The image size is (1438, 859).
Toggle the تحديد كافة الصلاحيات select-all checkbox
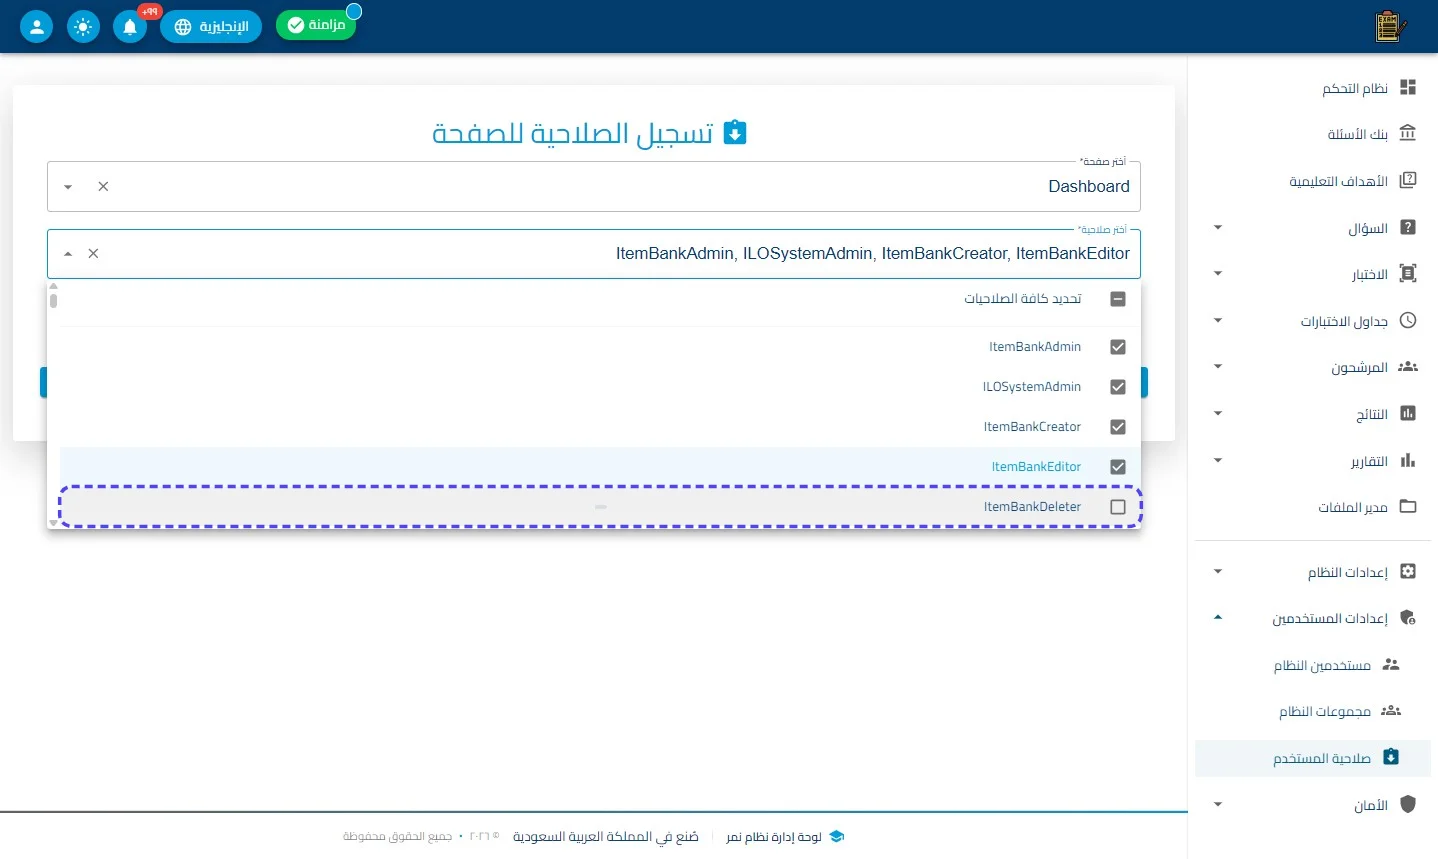(x=1118, y=299)
